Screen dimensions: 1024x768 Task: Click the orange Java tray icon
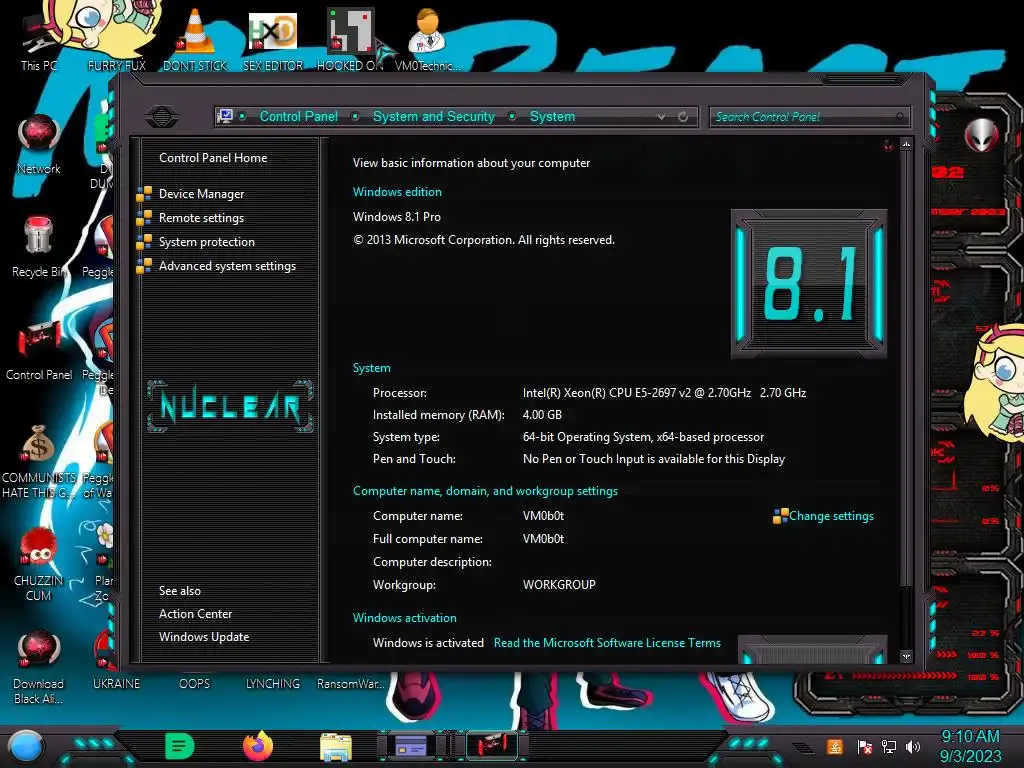pyautogui.click(x=835, y=746)
